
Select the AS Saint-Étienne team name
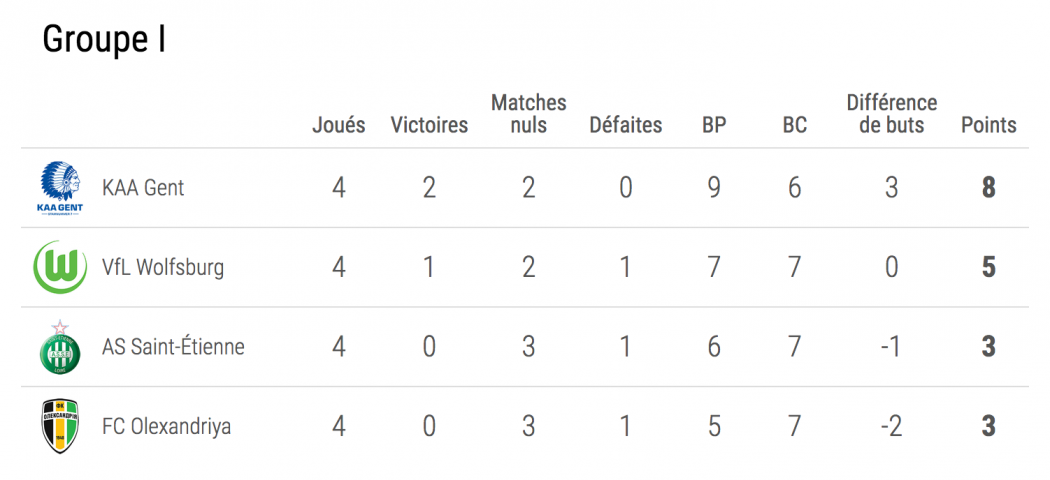tap(173, 346)
